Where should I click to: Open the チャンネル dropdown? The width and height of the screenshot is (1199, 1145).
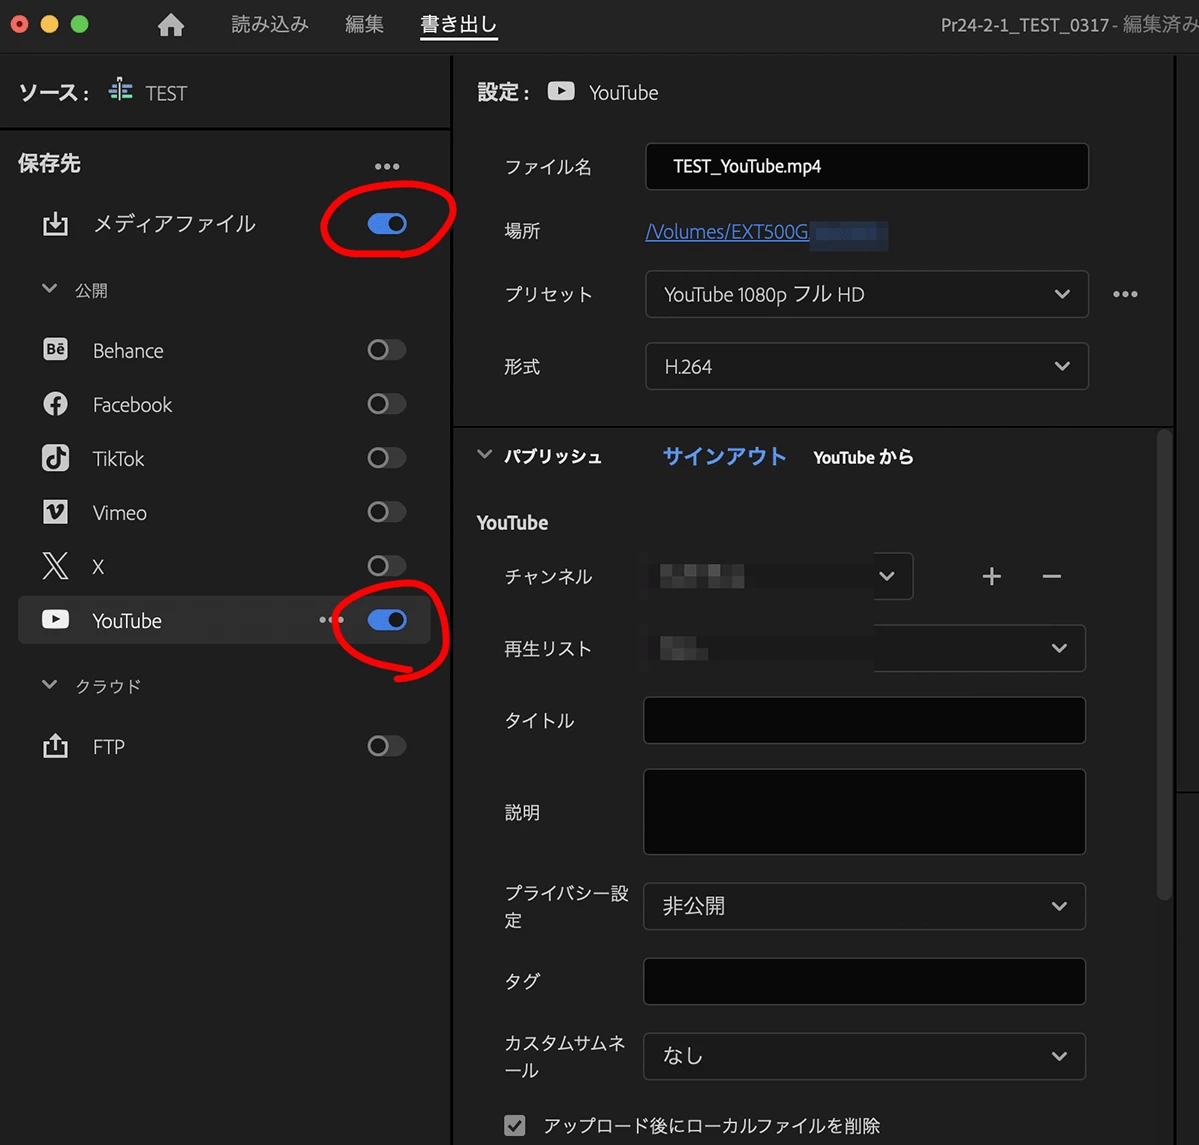778,576
